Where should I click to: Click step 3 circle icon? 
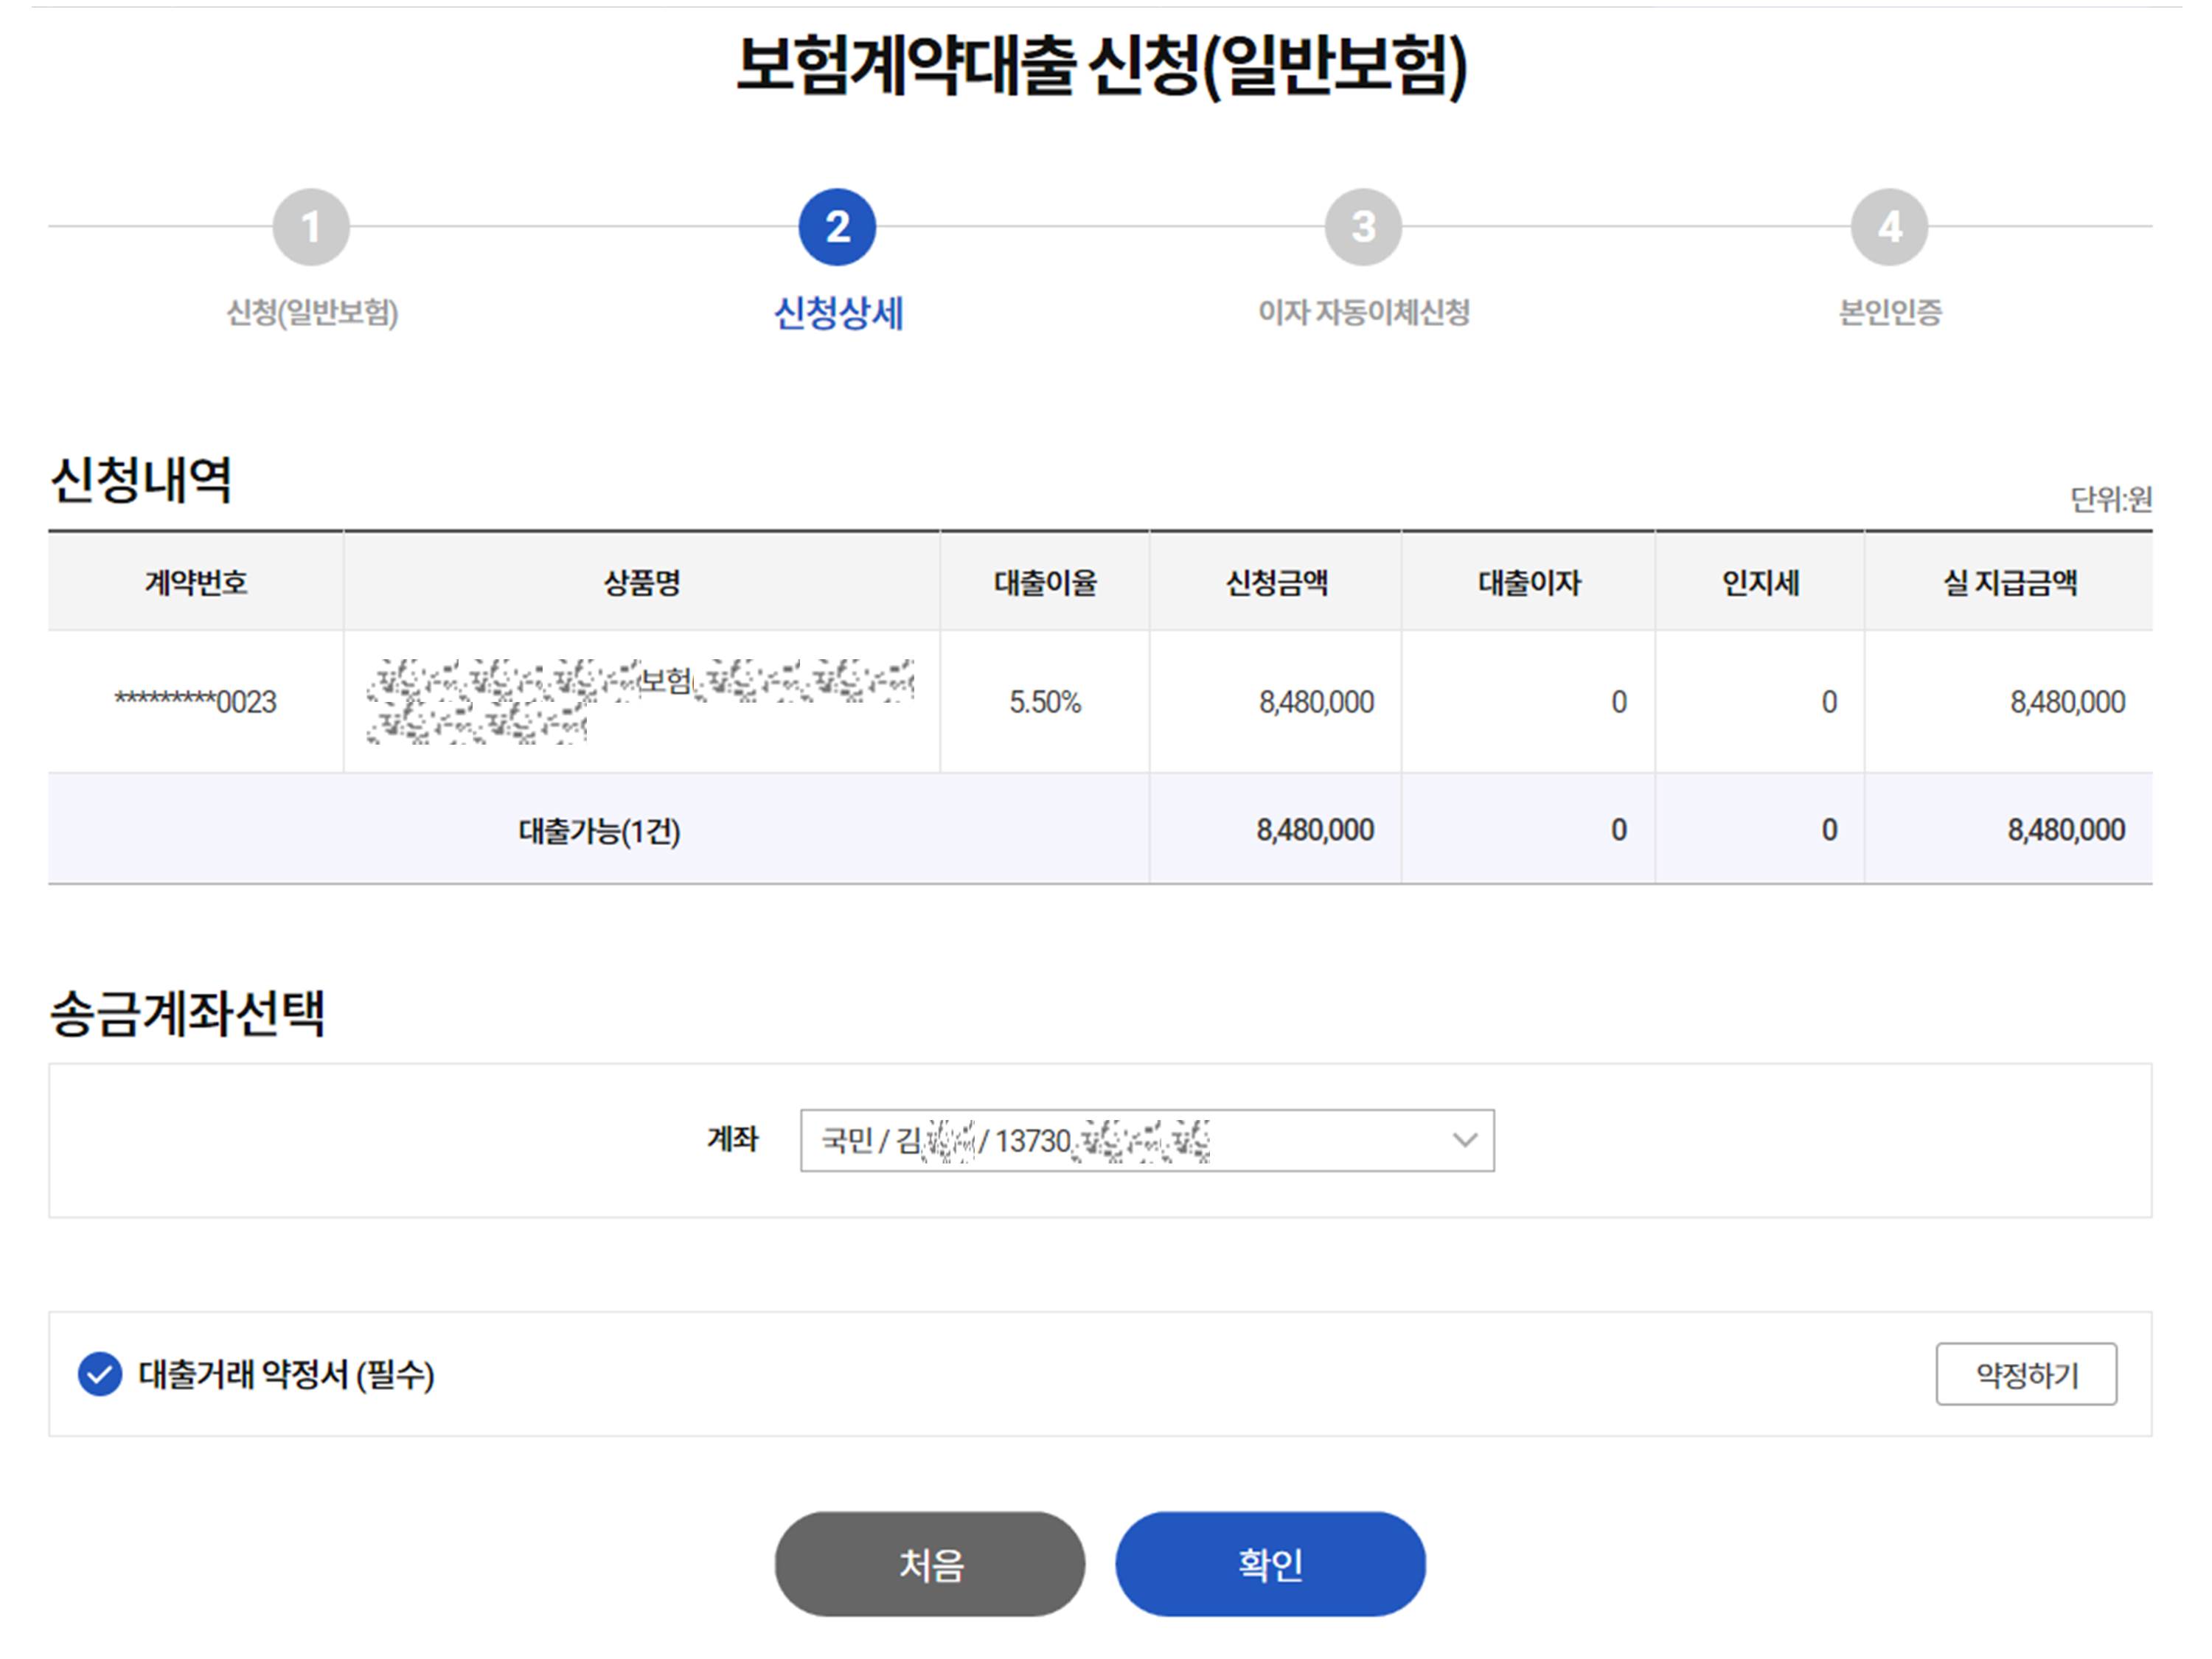(1363, 227)
